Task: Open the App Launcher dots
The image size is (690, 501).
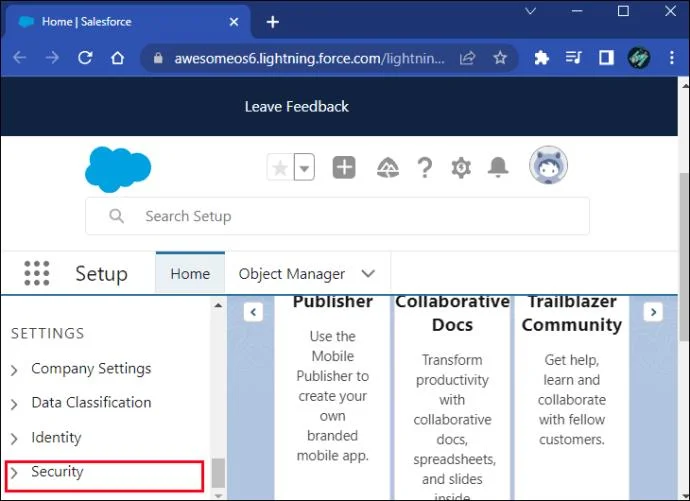Action: tap(37, 273)
